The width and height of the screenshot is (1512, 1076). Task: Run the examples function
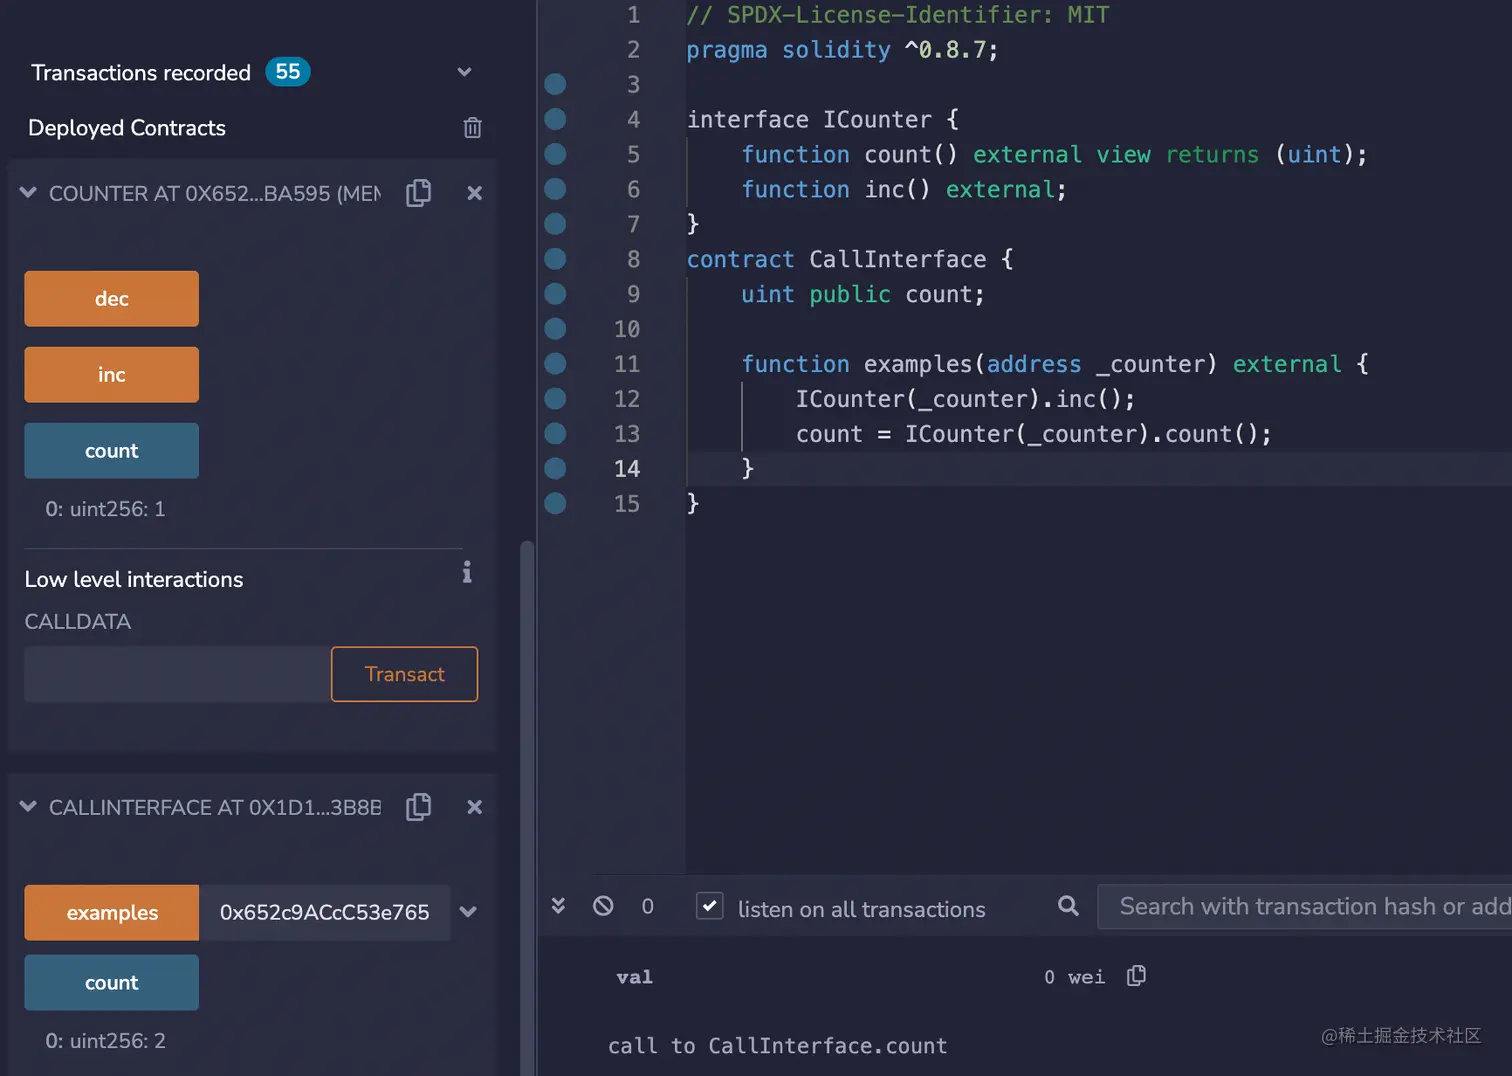112,913
